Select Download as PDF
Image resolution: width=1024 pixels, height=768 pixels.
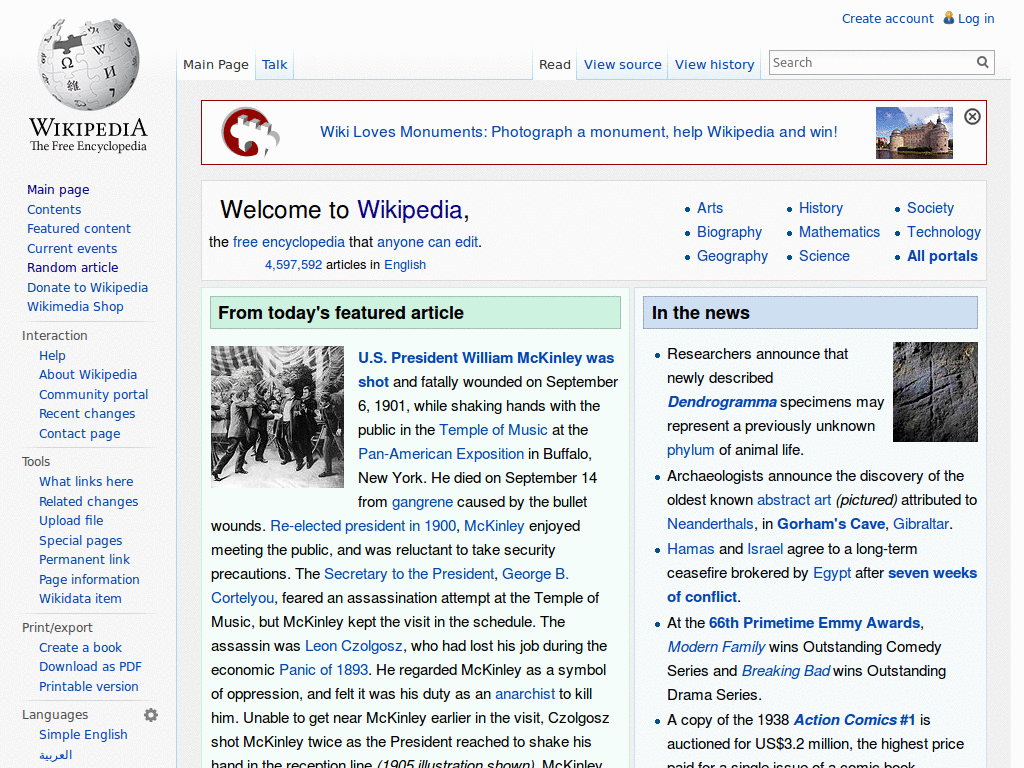coord(90,666)
